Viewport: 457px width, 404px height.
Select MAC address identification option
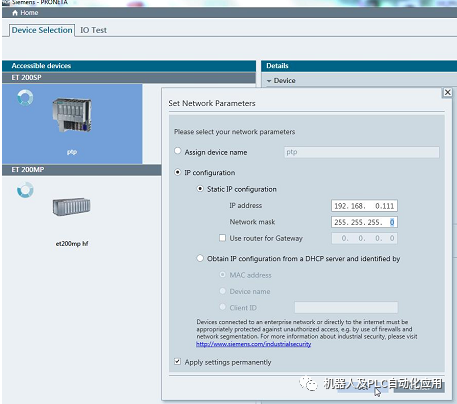point(222,274)
